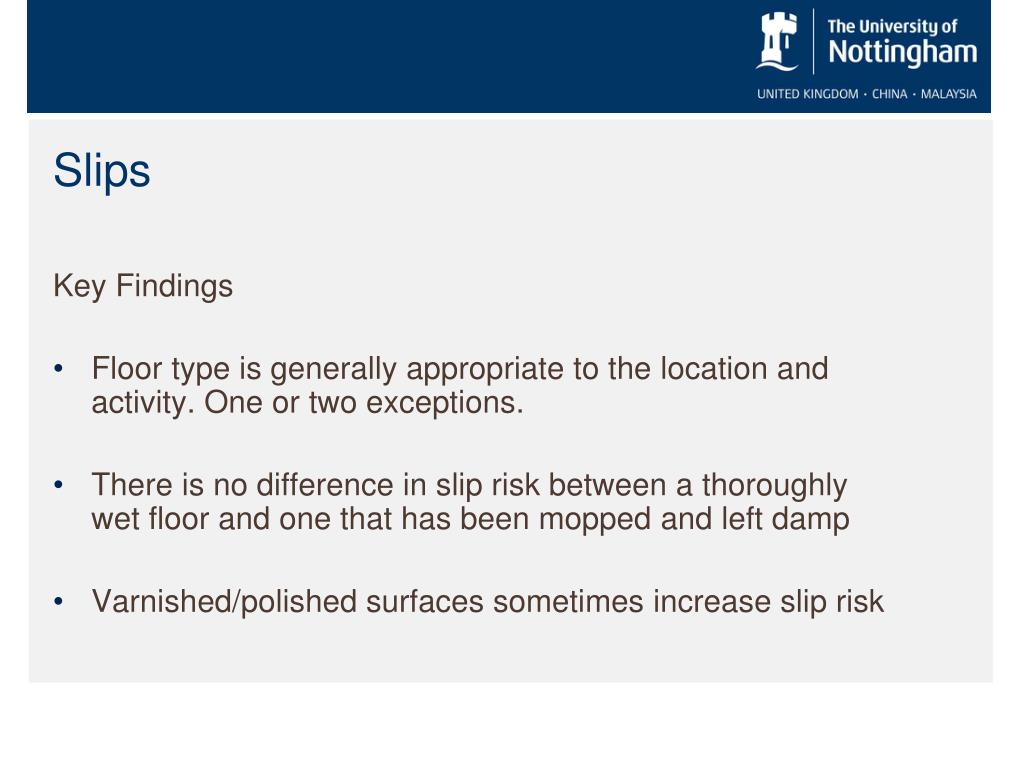Click the vertical divider line beside the logo
Screen dimensions: 1024x768
[x=813, y=41]
